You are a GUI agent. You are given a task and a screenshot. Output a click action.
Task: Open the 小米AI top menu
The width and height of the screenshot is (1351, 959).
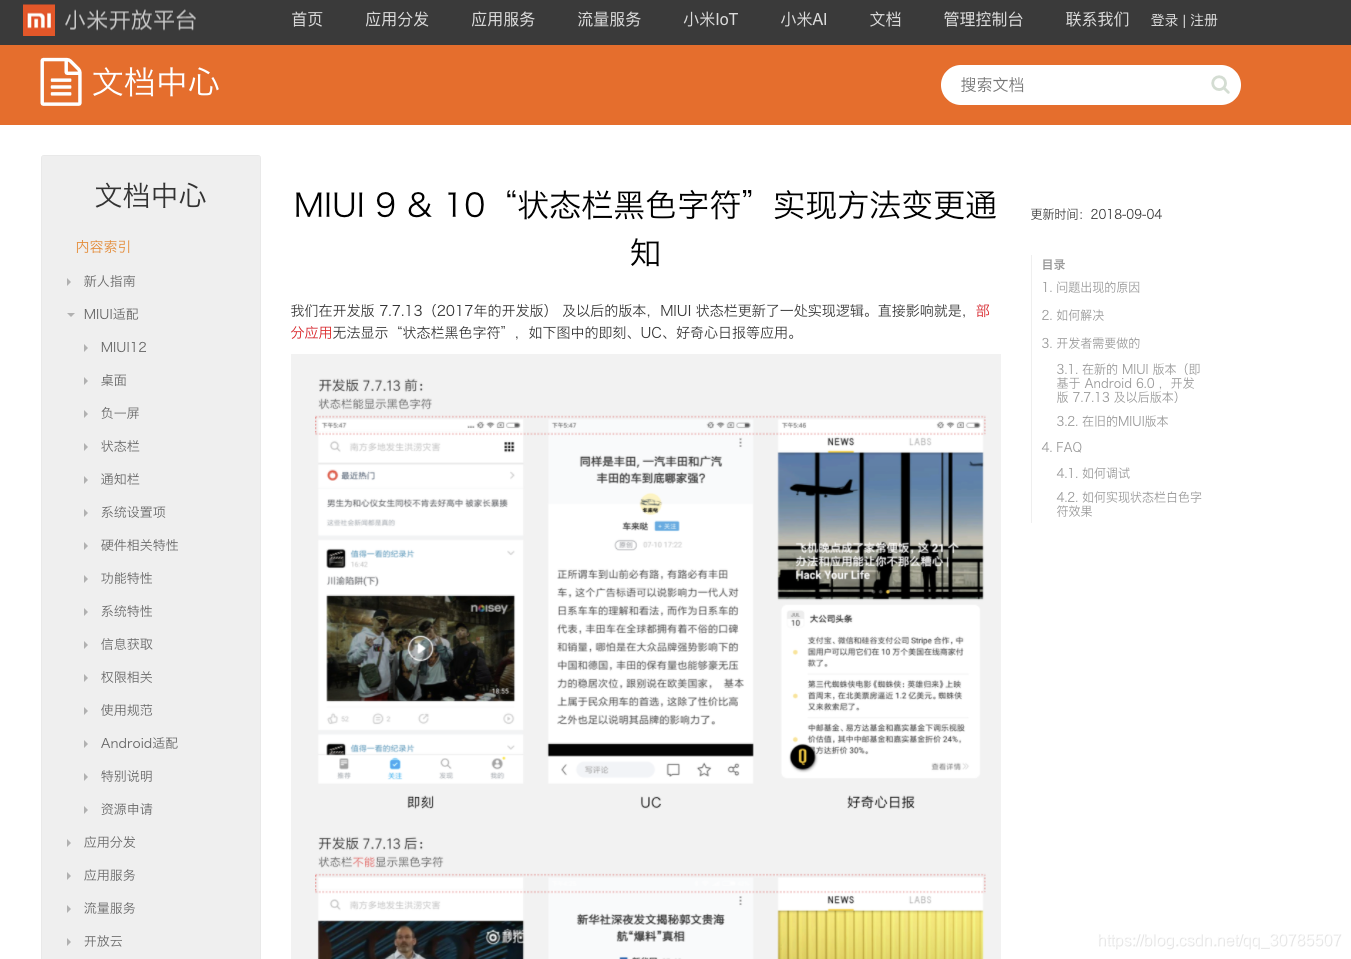[804, 20]
